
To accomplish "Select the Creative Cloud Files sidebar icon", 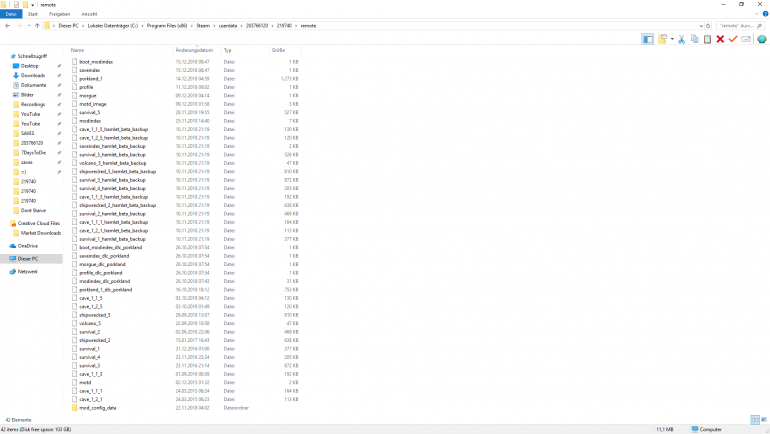I will 12,223.
